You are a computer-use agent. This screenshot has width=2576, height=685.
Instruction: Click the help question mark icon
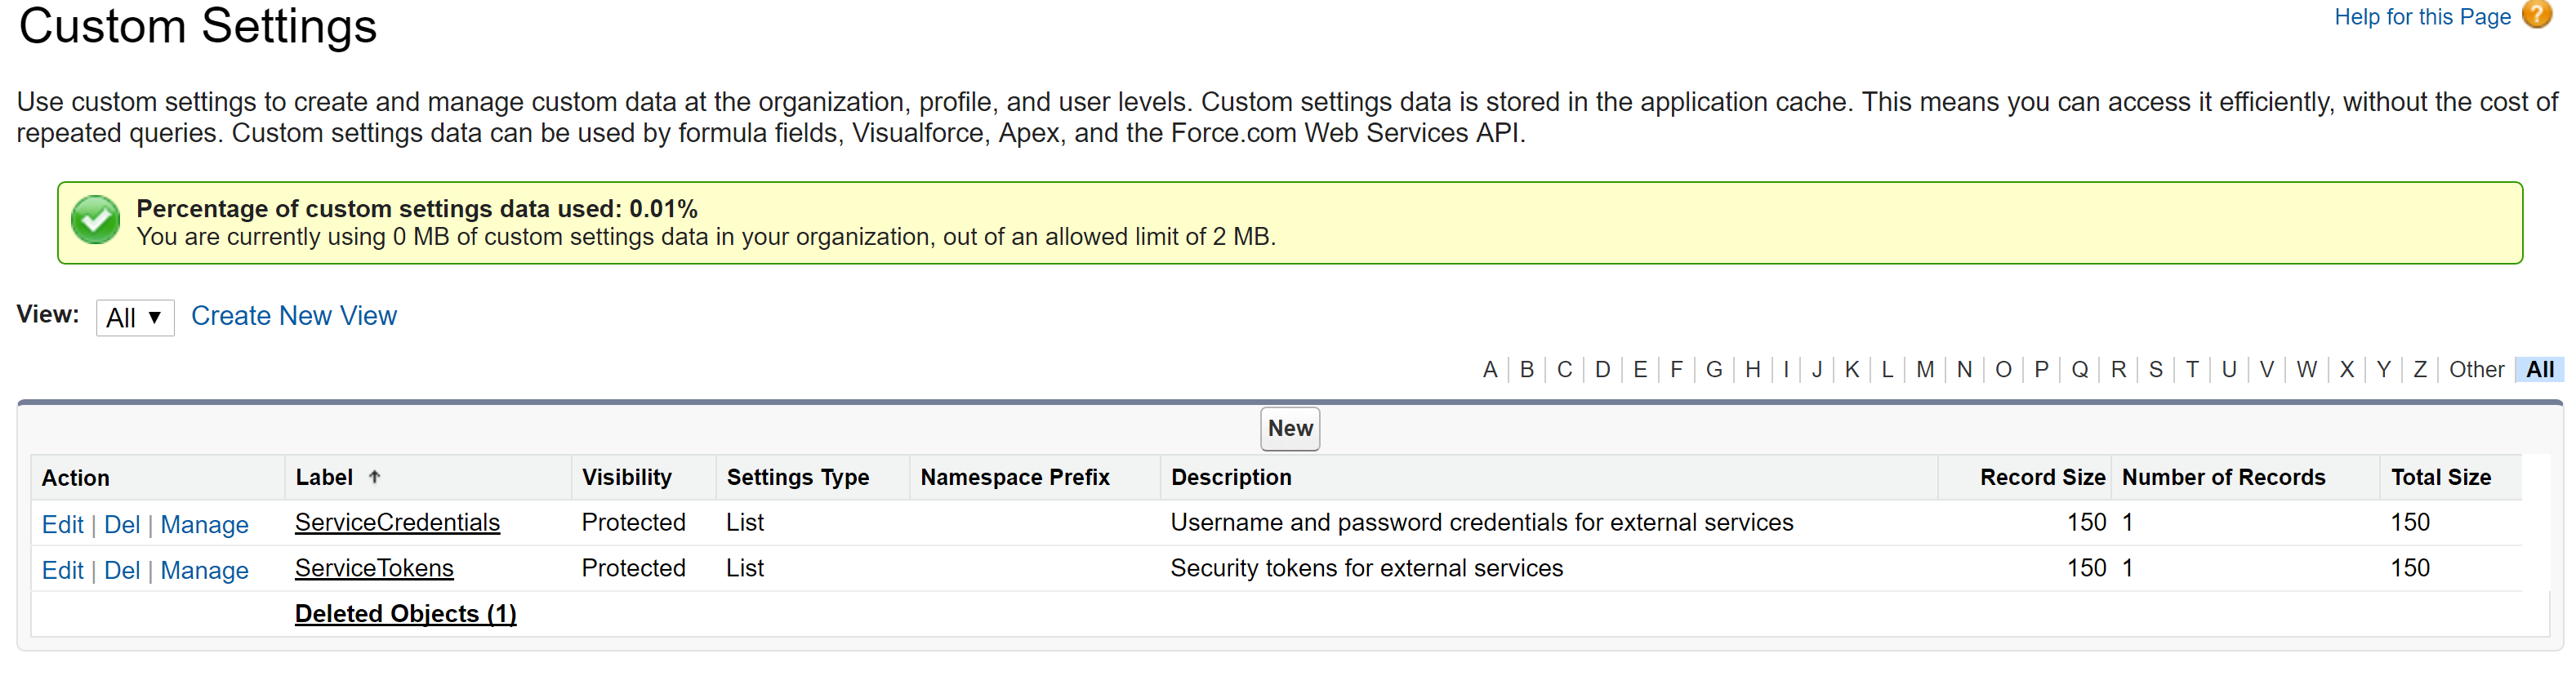coord(2537,15)
